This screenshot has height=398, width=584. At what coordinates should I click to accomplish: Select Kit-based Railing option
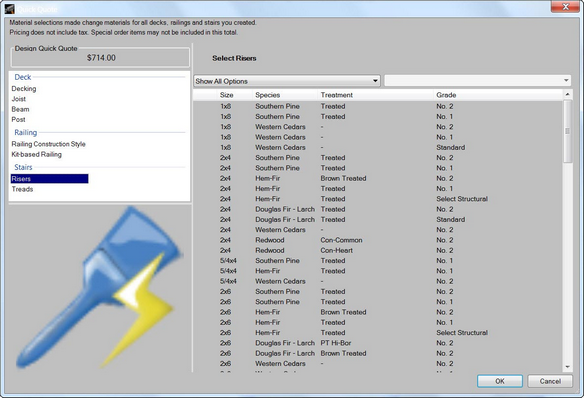coord(36,155)
